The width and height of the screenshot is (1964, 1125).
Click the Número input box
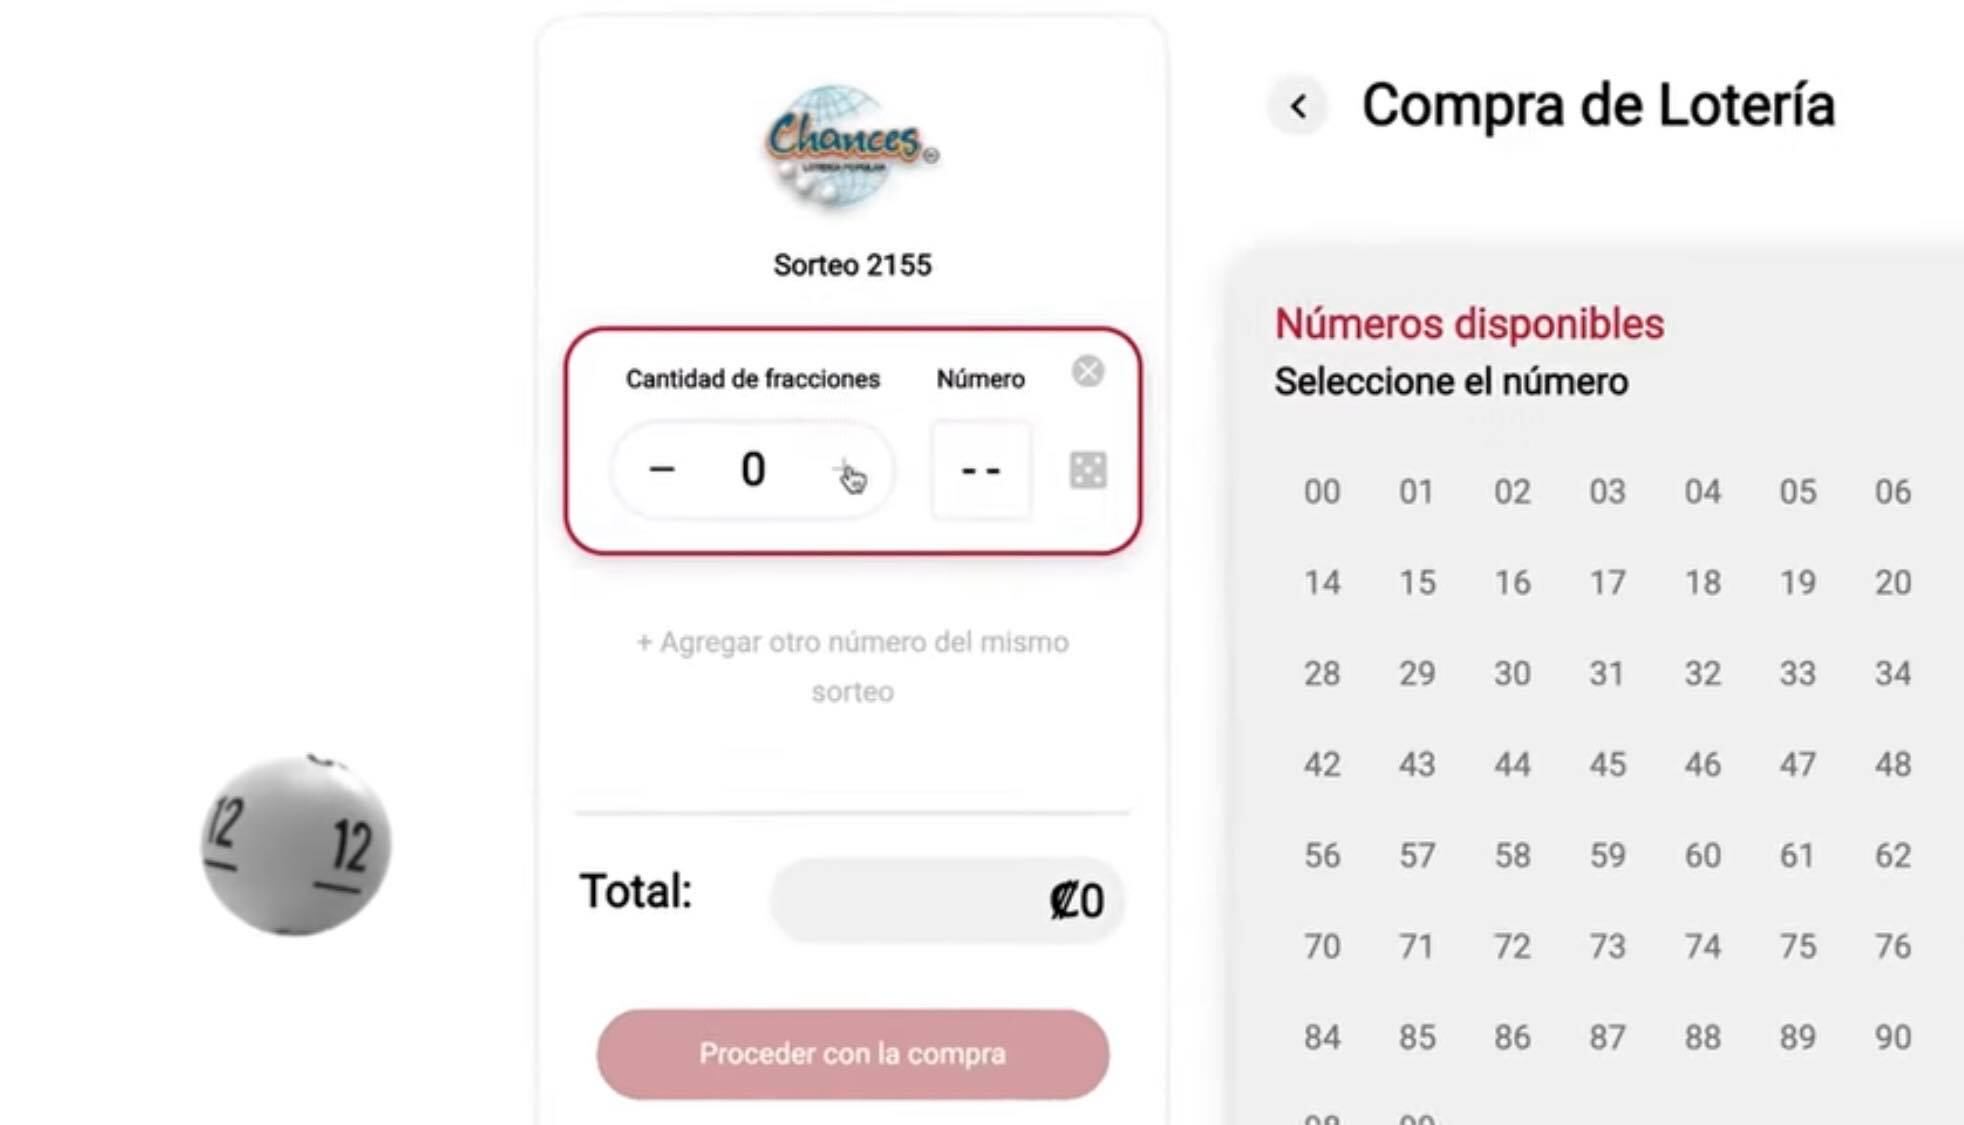(x=980, y=470)
